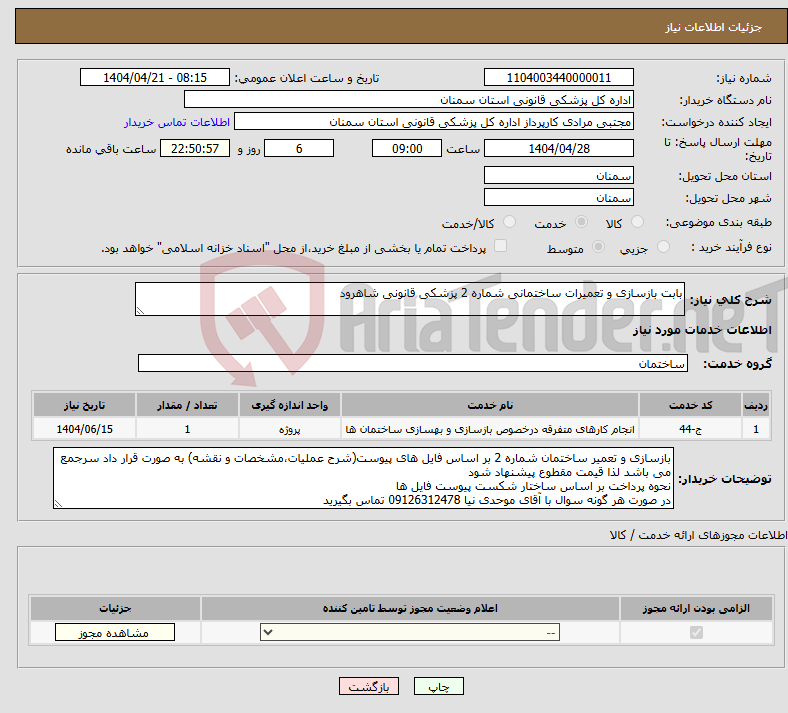Click the واحد اندازه گیری column header
Screen dimensions: 788x713
(289, 405)
